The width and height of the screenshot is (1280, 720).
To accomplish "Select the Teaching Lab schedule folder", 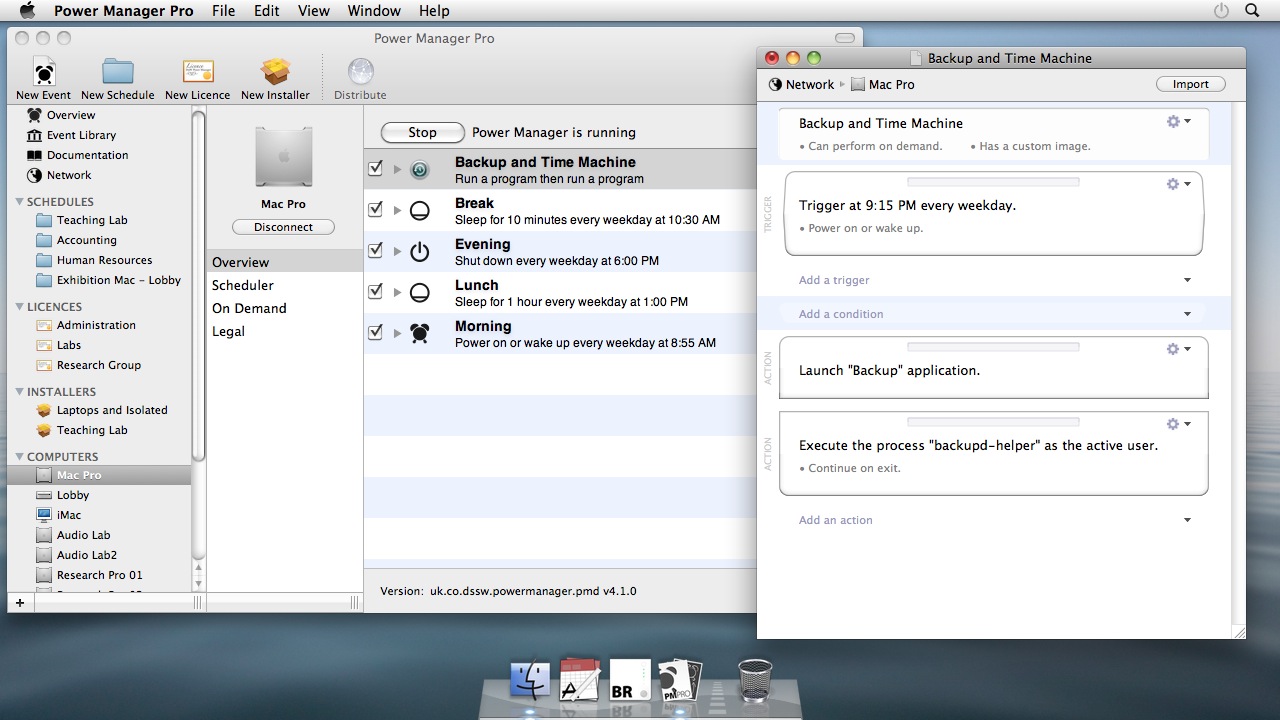I will pyautogui.click(x=92, y=220).
